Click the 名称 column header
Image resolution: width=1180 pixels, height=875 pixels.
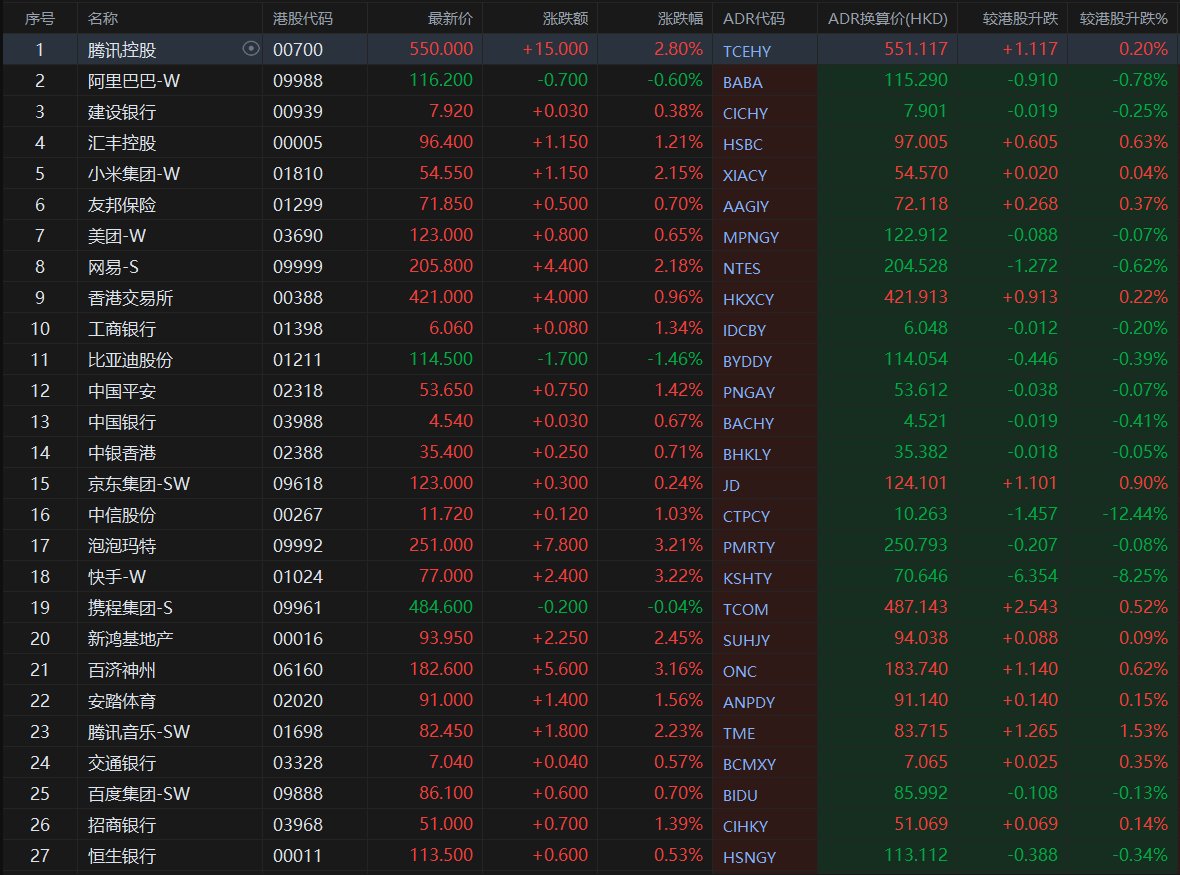[103, 19]
